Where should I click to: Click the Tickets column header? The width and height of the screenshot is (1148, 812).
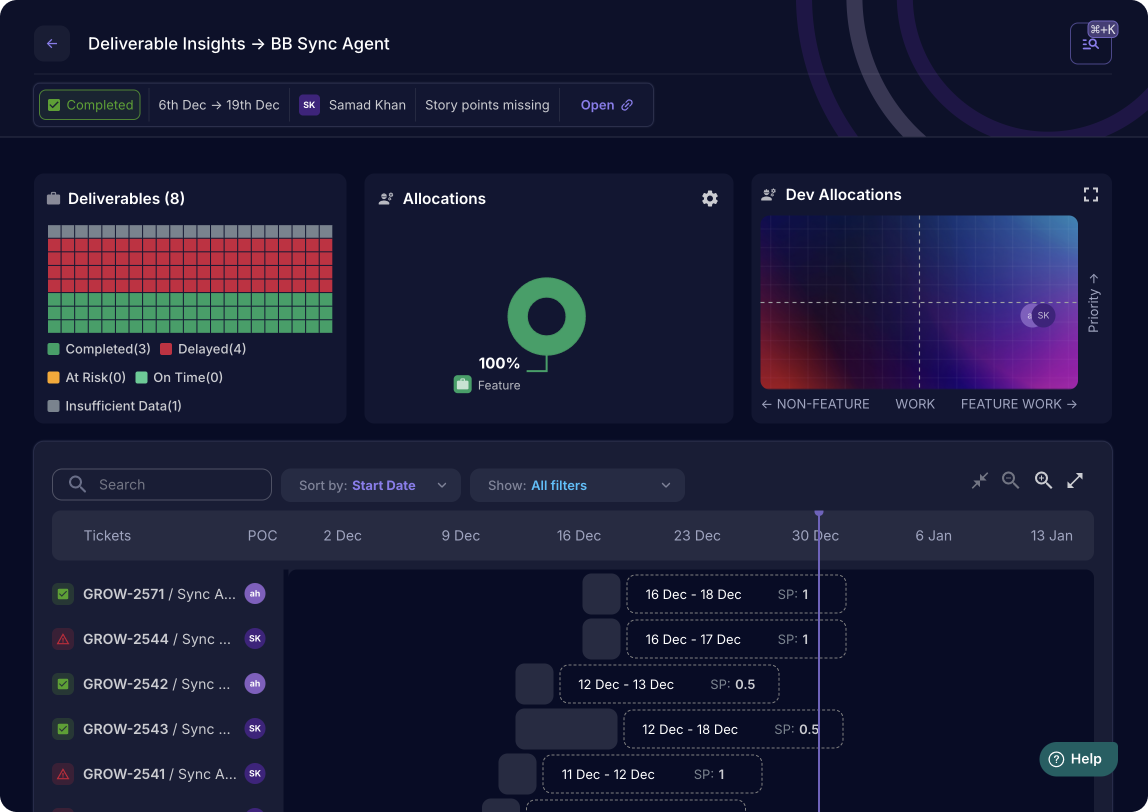107,536
